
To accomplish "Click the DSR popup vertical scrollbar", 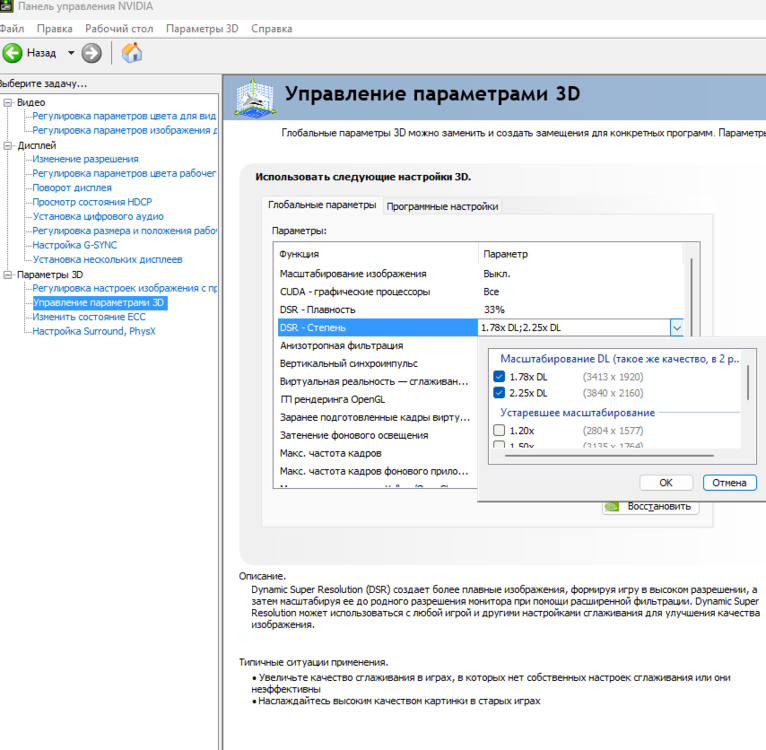I will click(x=748, y=382).
